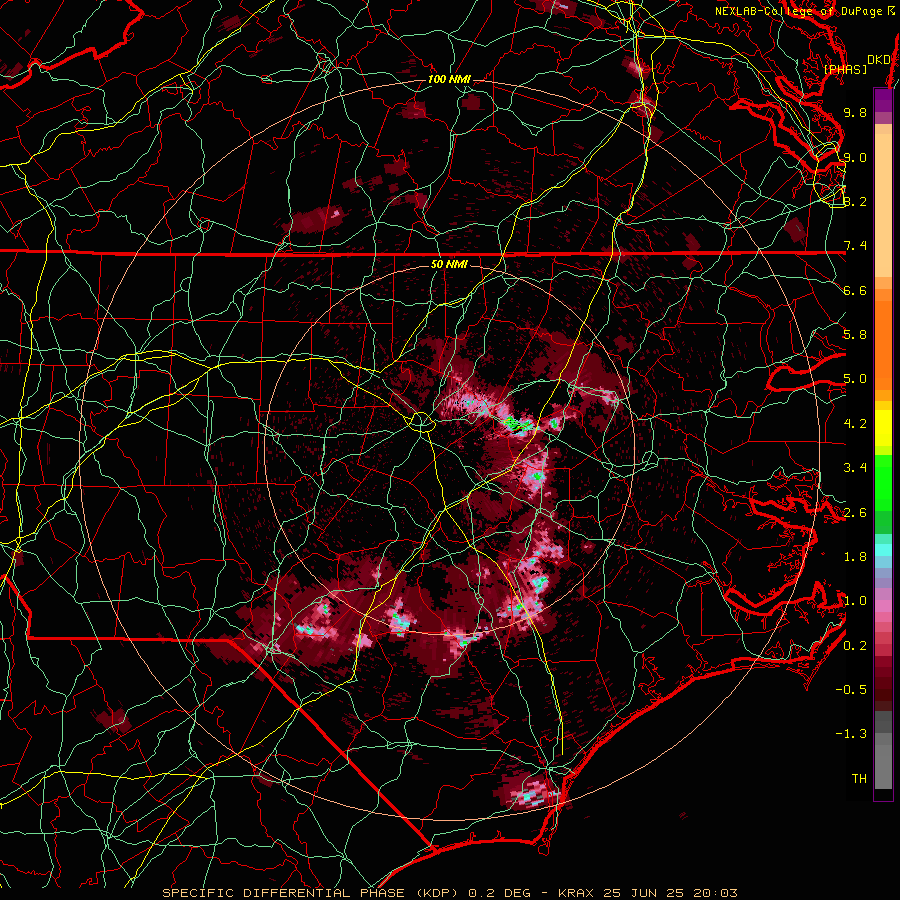Viewport: 900px width, 900px height.
Task: Click the radar site circle at the map center
Action: click(421, 422)
